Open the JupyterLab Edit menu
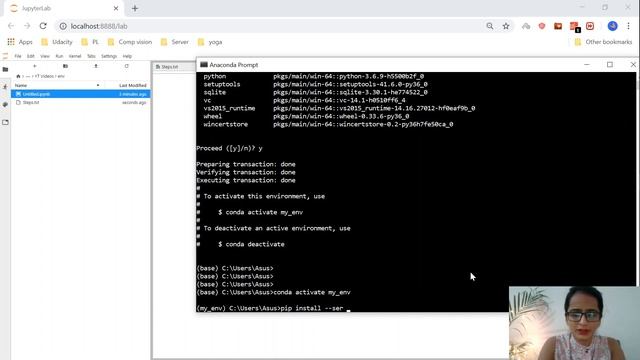Viewport: 640px width, 360px height. point(31,56)
